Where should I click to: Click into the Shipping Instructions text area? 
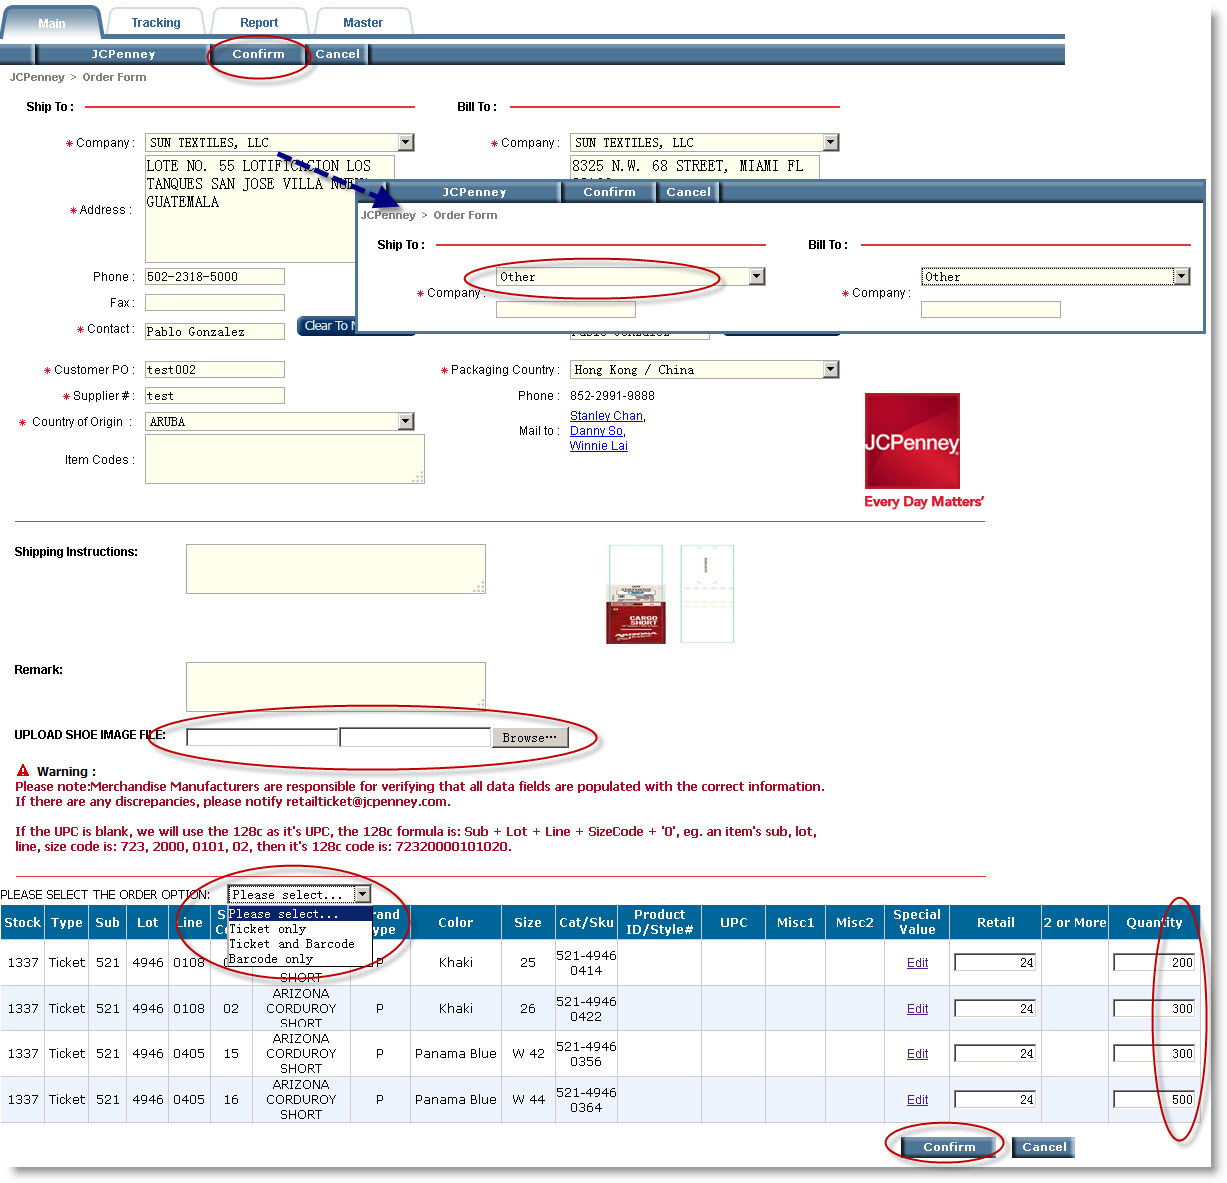pyautogui.click(x=336, y=569)
